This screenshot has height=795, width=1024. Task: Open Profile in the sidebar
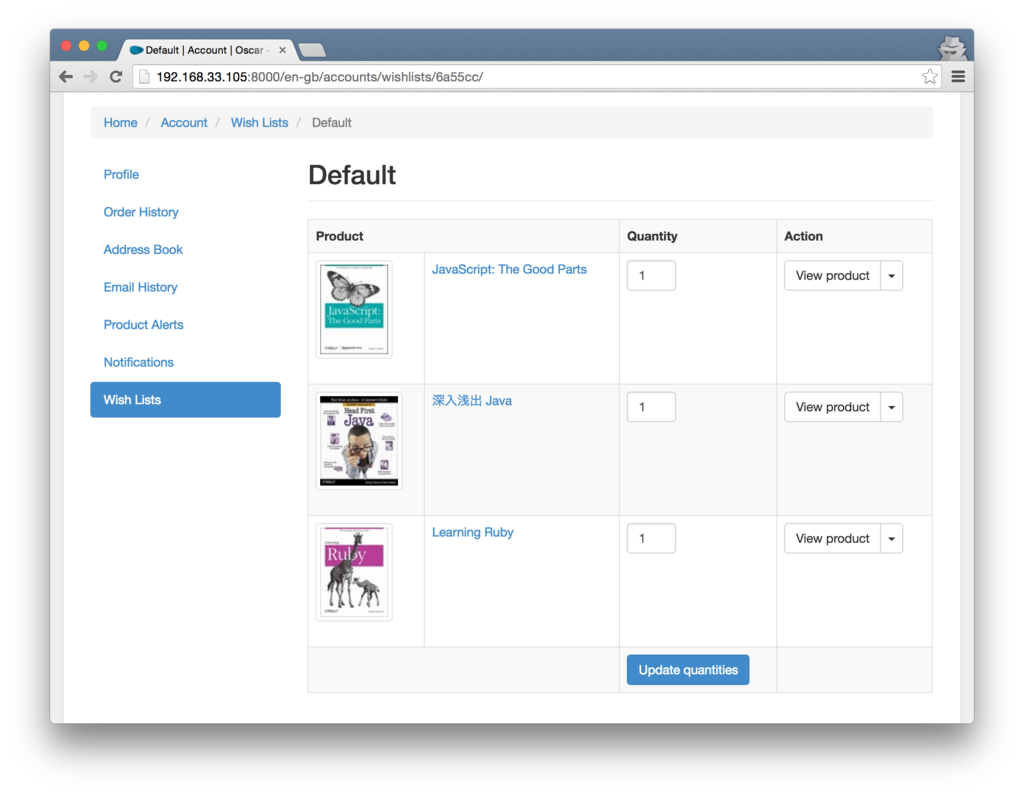121,174
